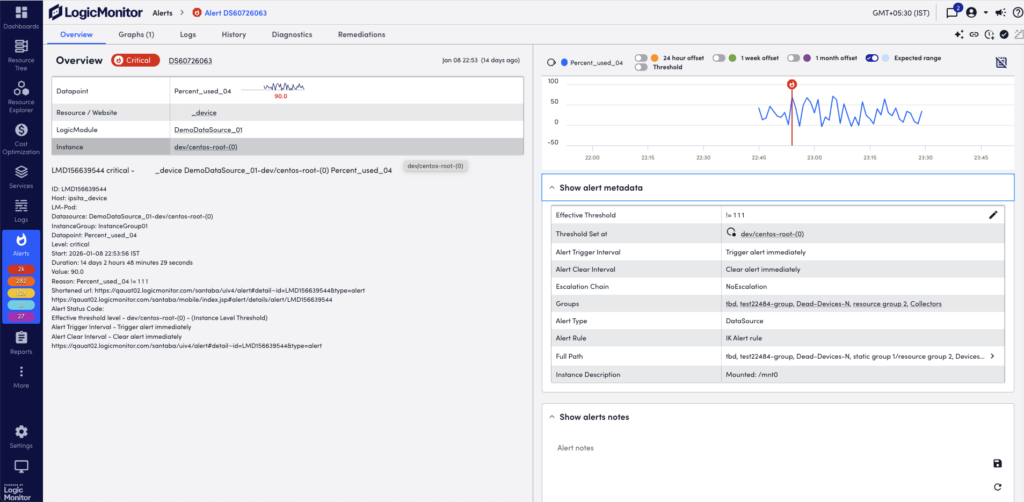
Task: Enable the 24 hour offset toggle
Action: tap(641, 58)
